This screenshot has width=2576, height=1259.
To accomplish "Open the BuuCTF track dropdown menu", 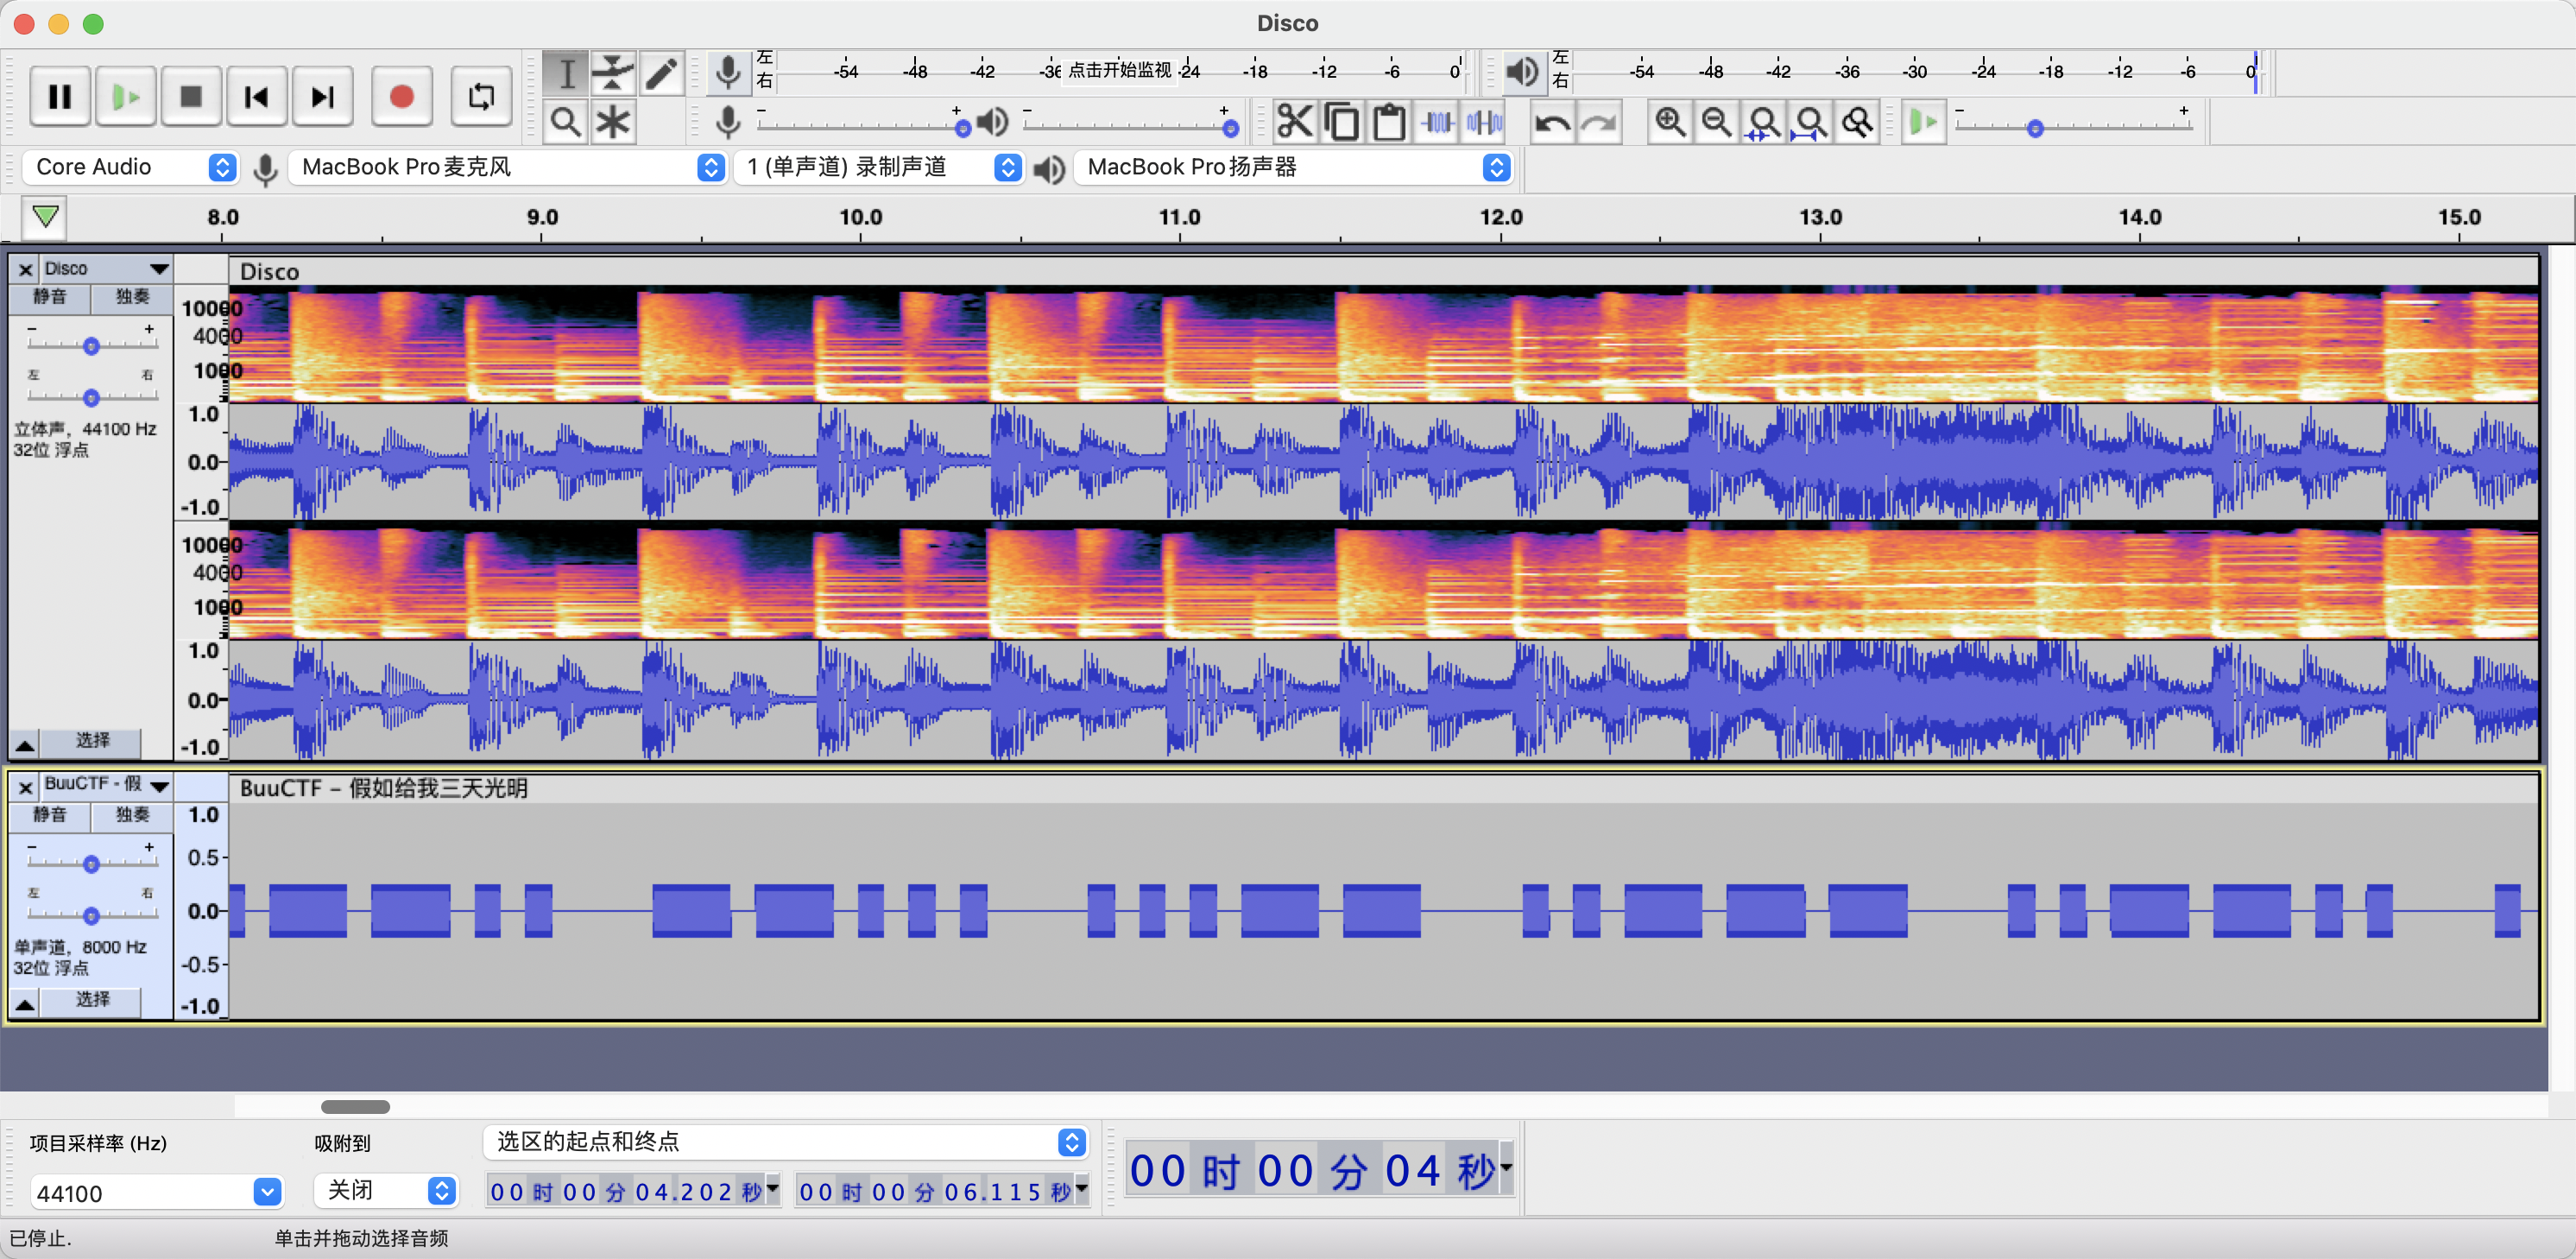I will click(107, 787).
